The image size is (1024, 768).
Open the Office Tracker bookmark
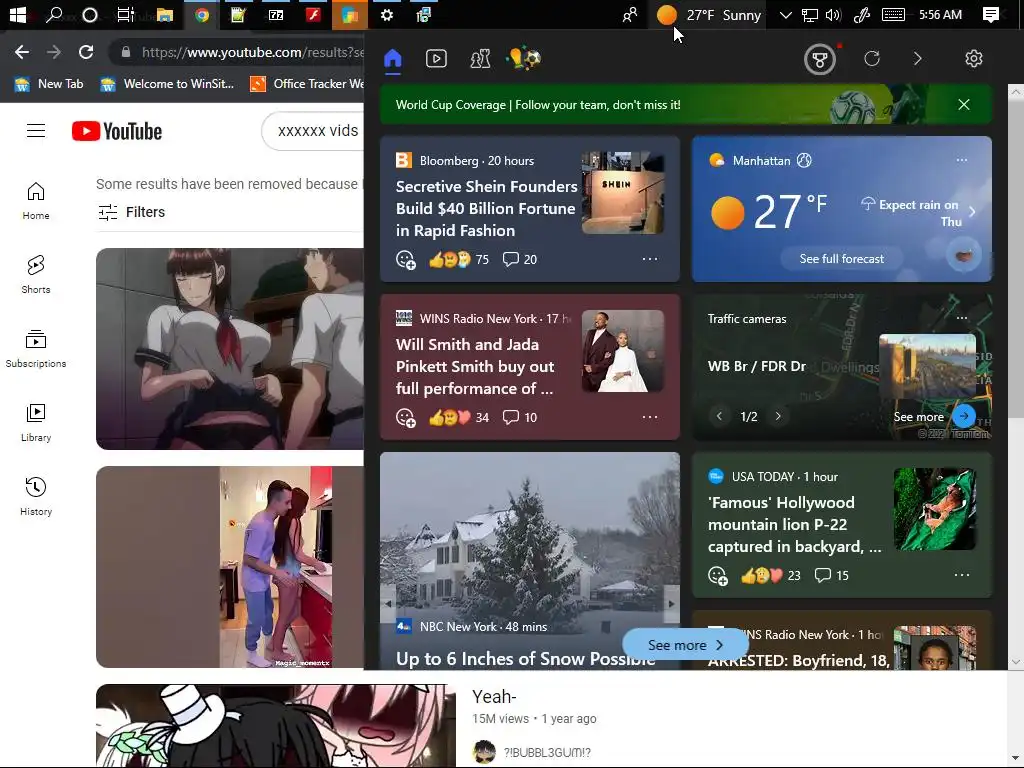coord(307,84)
